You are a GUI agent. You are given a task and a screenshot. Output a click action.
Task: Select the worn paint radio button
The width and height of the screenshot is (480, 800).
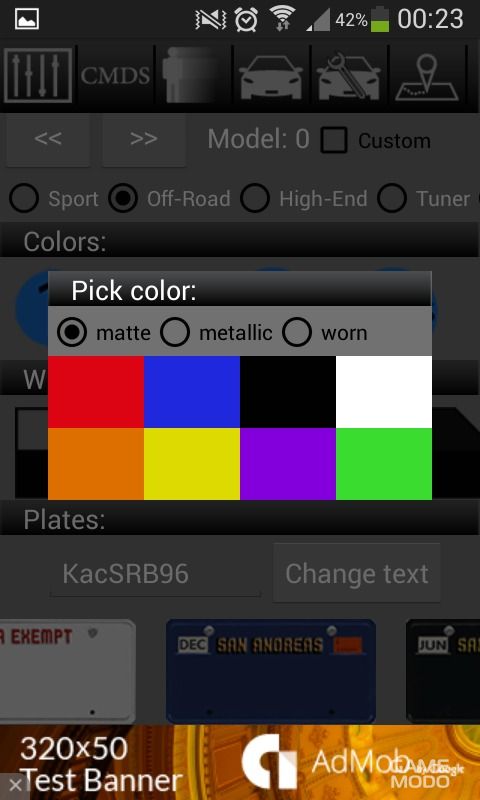tap(297, 332)
